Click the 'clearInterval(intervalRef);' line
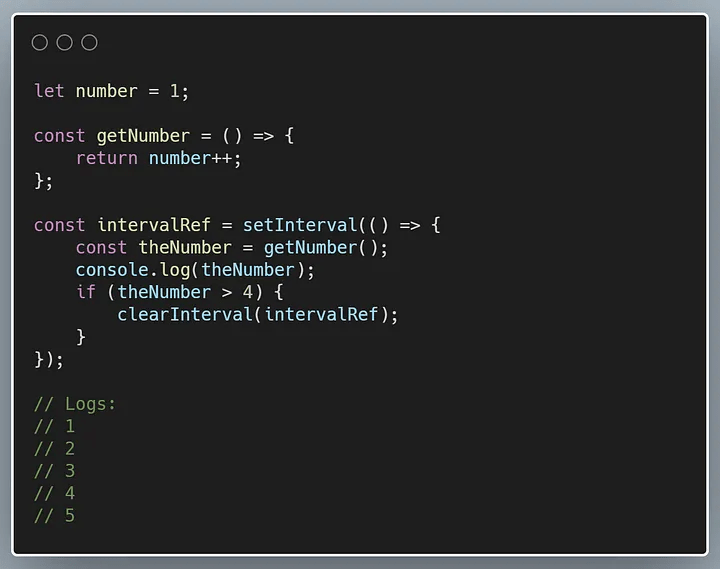Screen dimensions: 720x569 coord(258,315)
